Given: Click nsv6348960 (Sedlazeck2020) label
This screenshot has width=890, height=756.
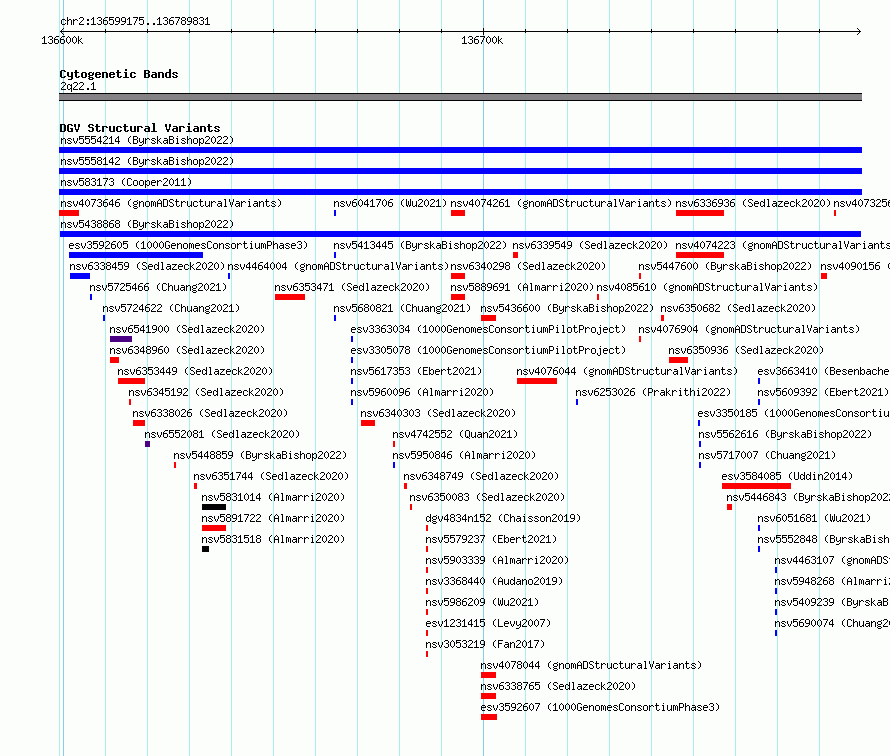Looking at the screenshot, I should click(187, 350).
